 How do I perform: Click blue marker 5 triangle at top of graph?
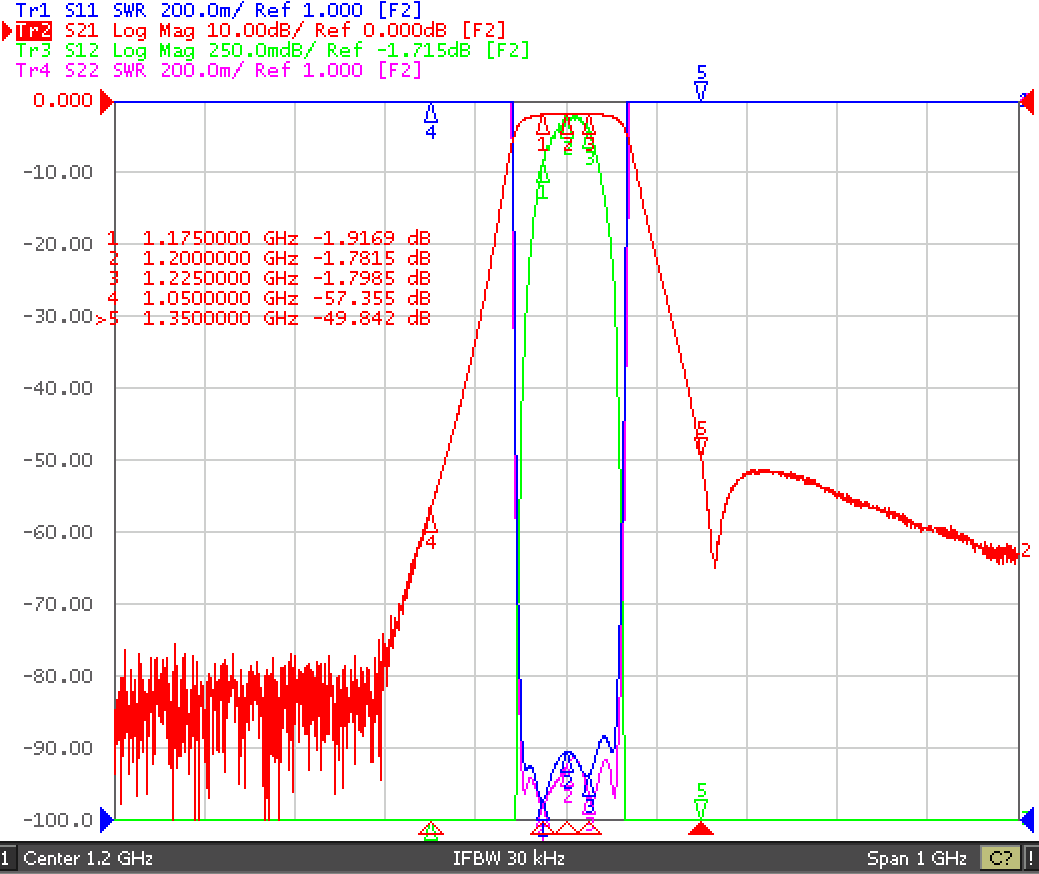pos(701,90)
